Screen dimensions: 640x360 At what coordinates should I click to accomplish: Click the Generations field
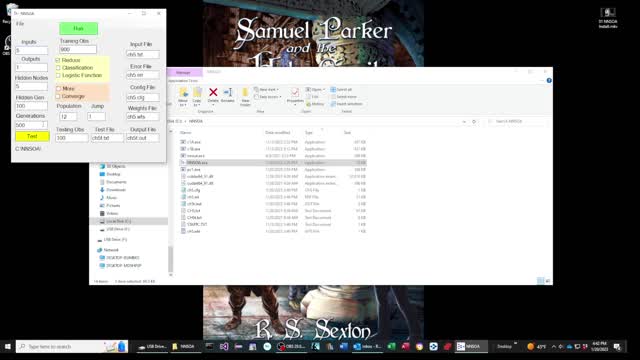[x=31, y=125]
